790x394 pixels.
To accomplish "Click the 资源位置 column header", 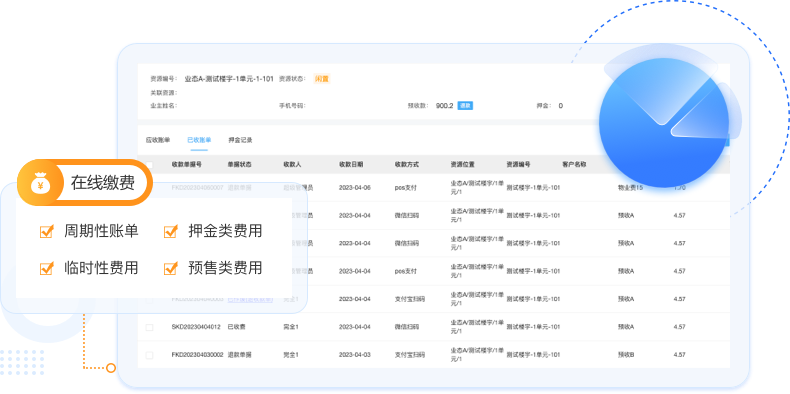I will point(463,165).
